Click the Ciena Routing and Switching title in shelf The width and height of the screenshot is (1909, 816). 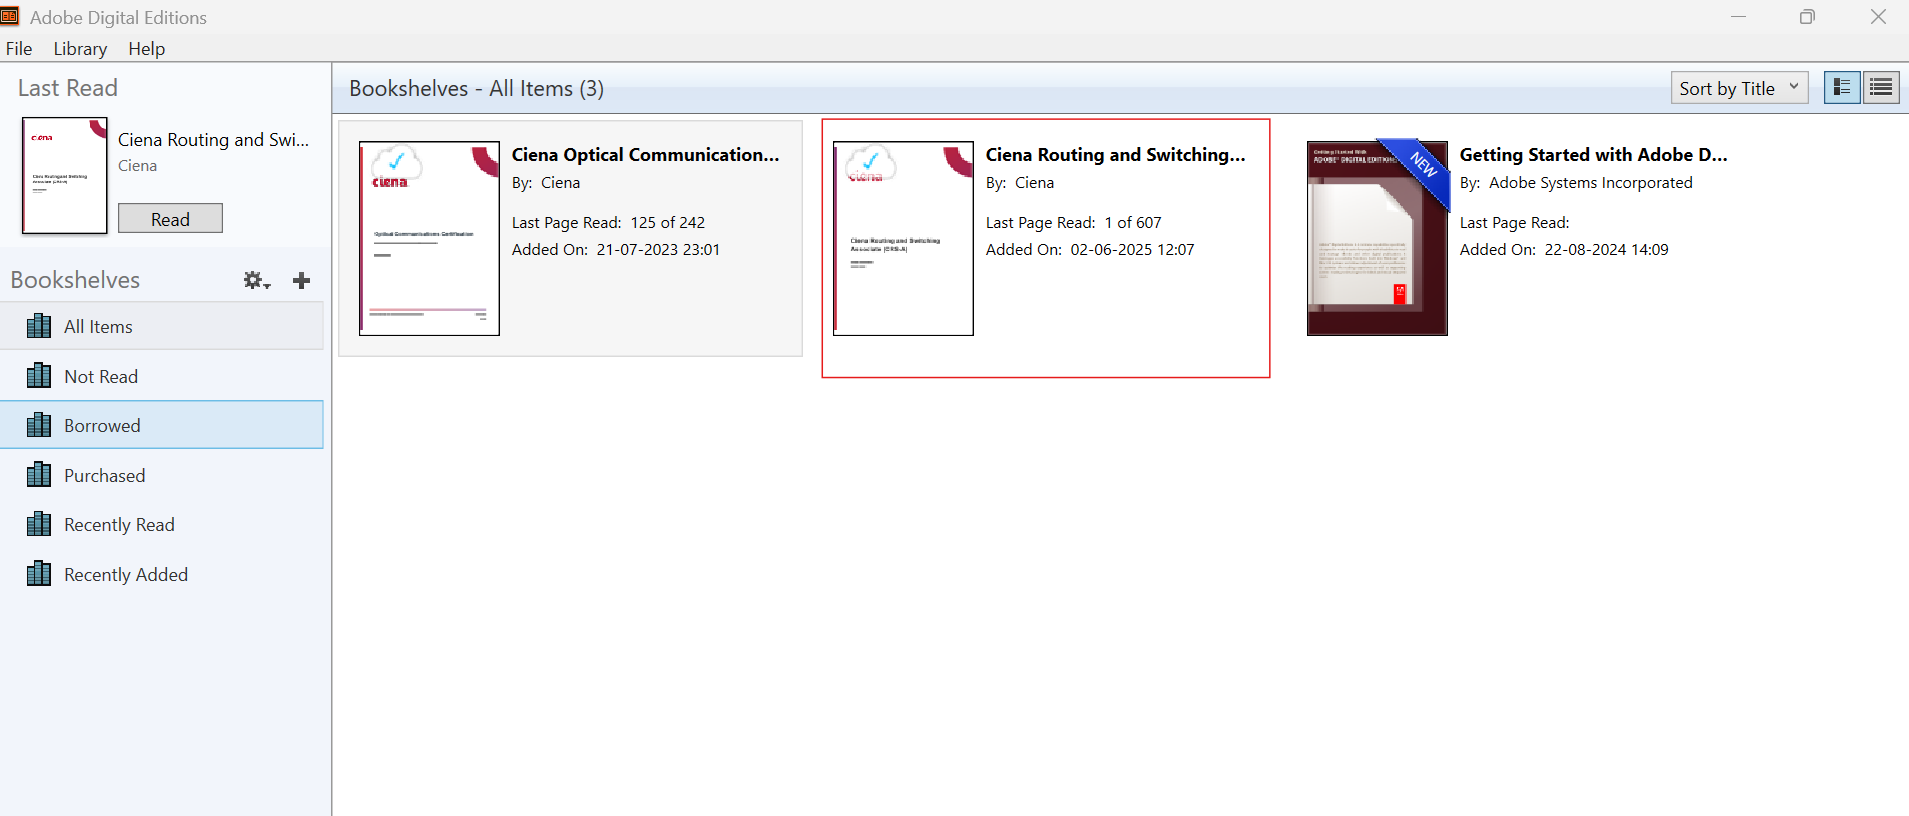tap(1115, 155)
